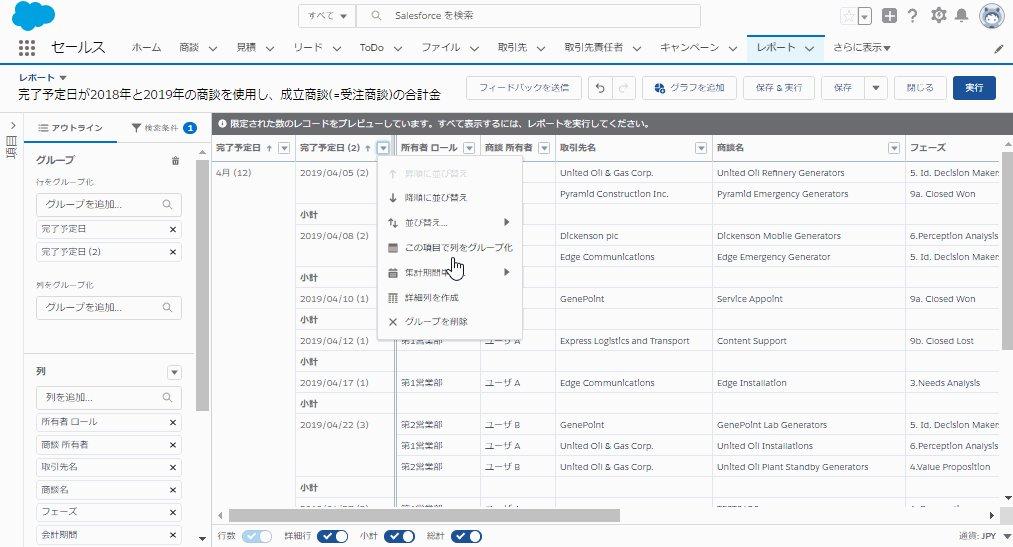The width and height of the screenshot is (1013, 547).
Task: Open the すべて search scope dropdown
Action: pos(327,16)
